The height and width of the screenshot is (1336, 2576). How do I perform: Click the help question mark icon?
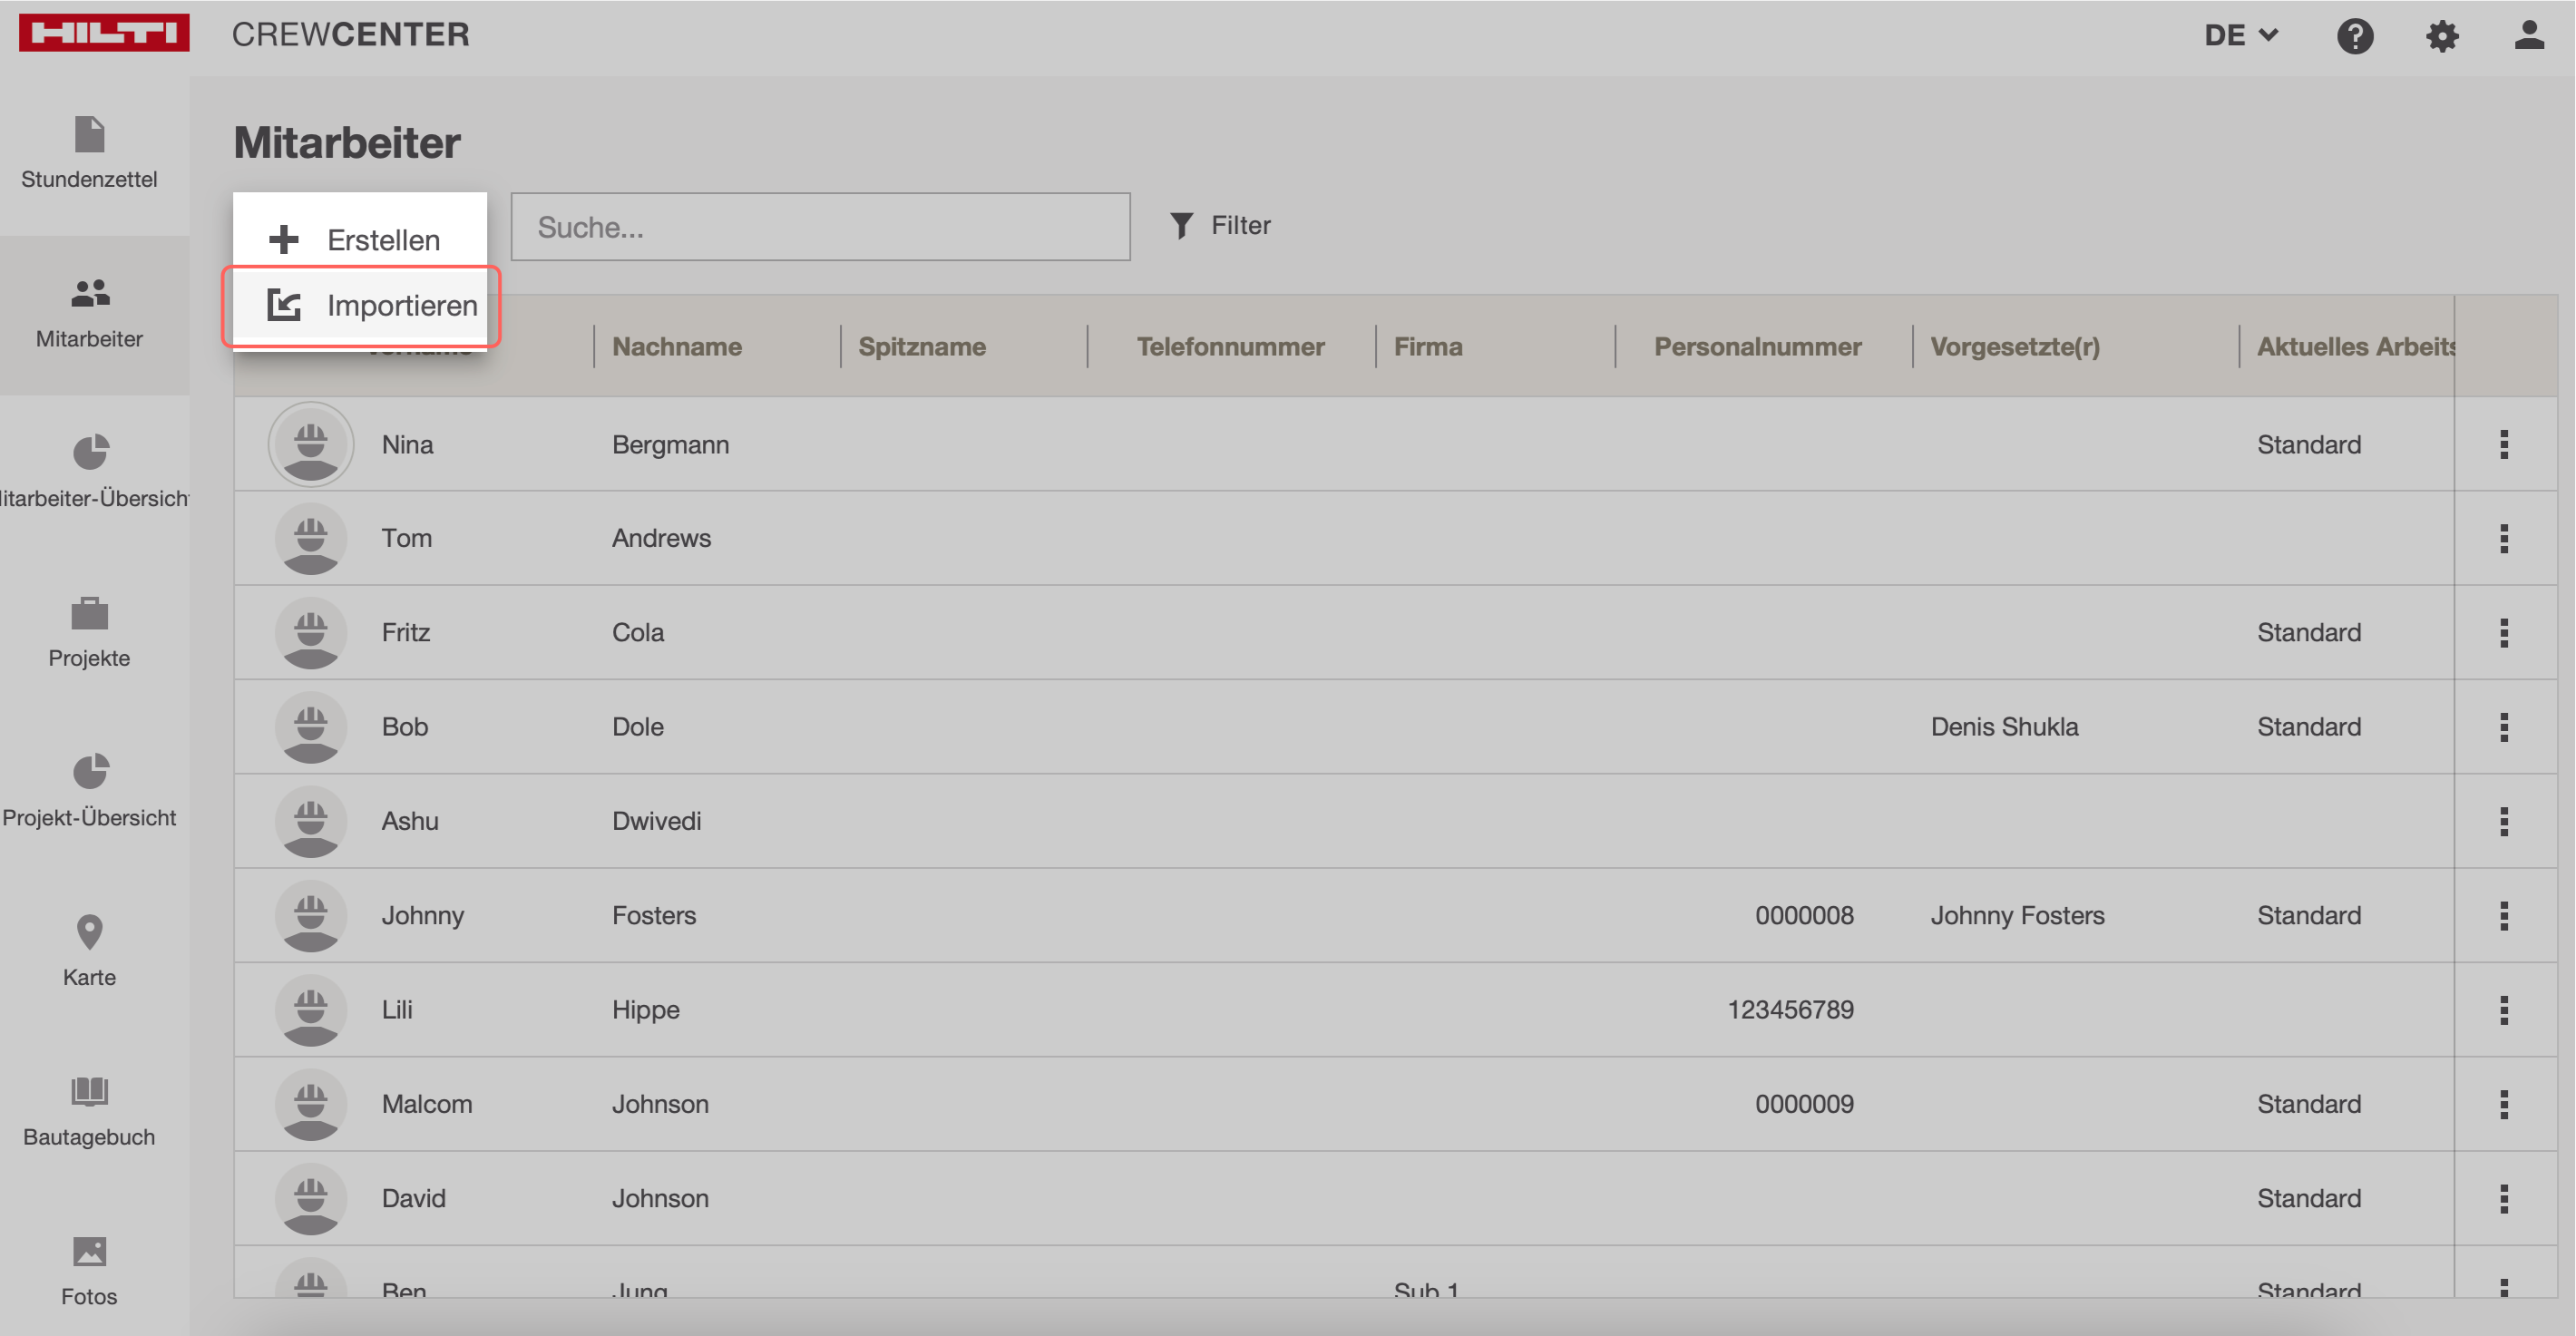[x=2354, y=36]
